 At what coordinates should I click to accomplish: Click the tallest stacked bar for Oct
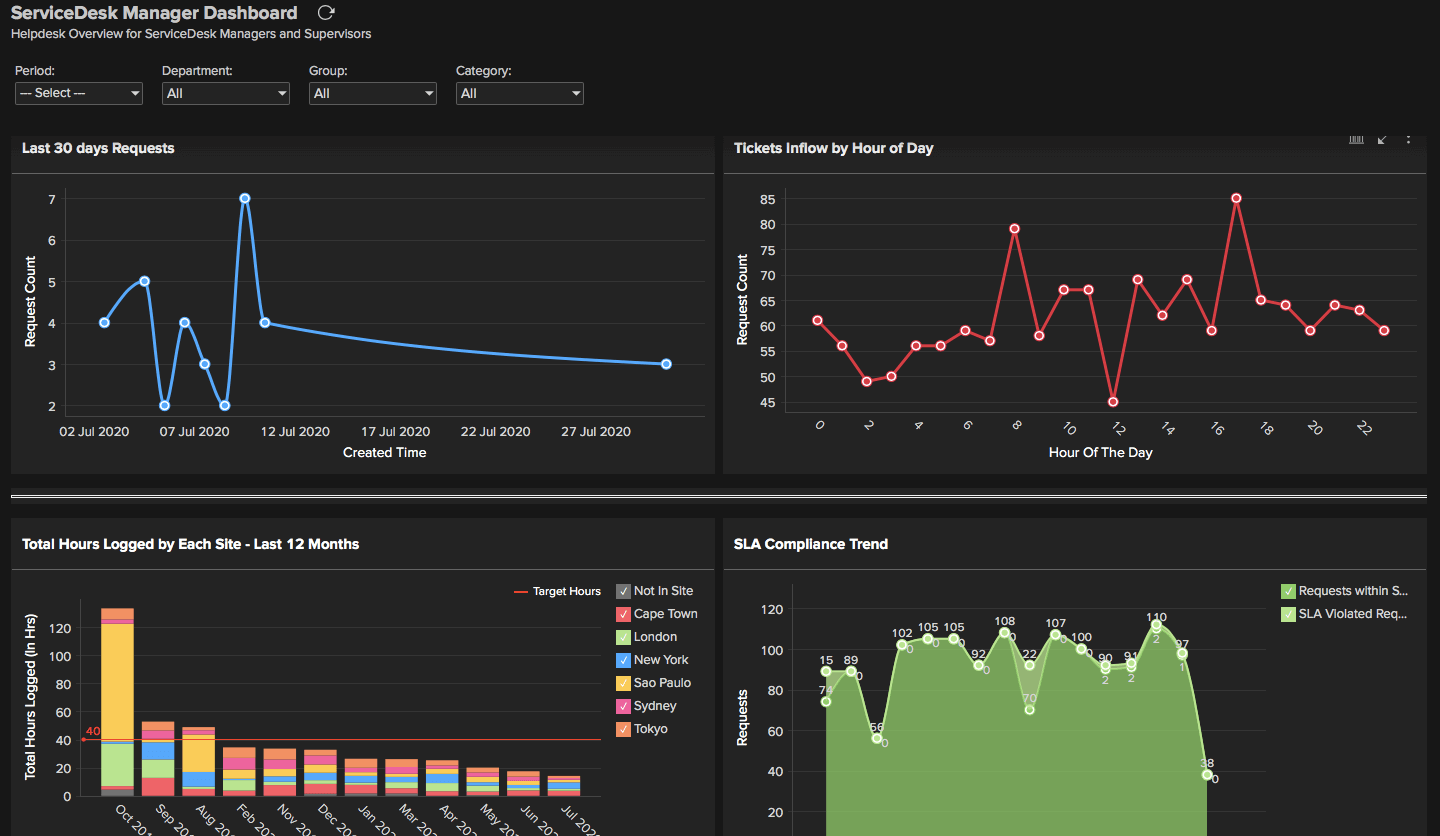[x=117, y=700]
